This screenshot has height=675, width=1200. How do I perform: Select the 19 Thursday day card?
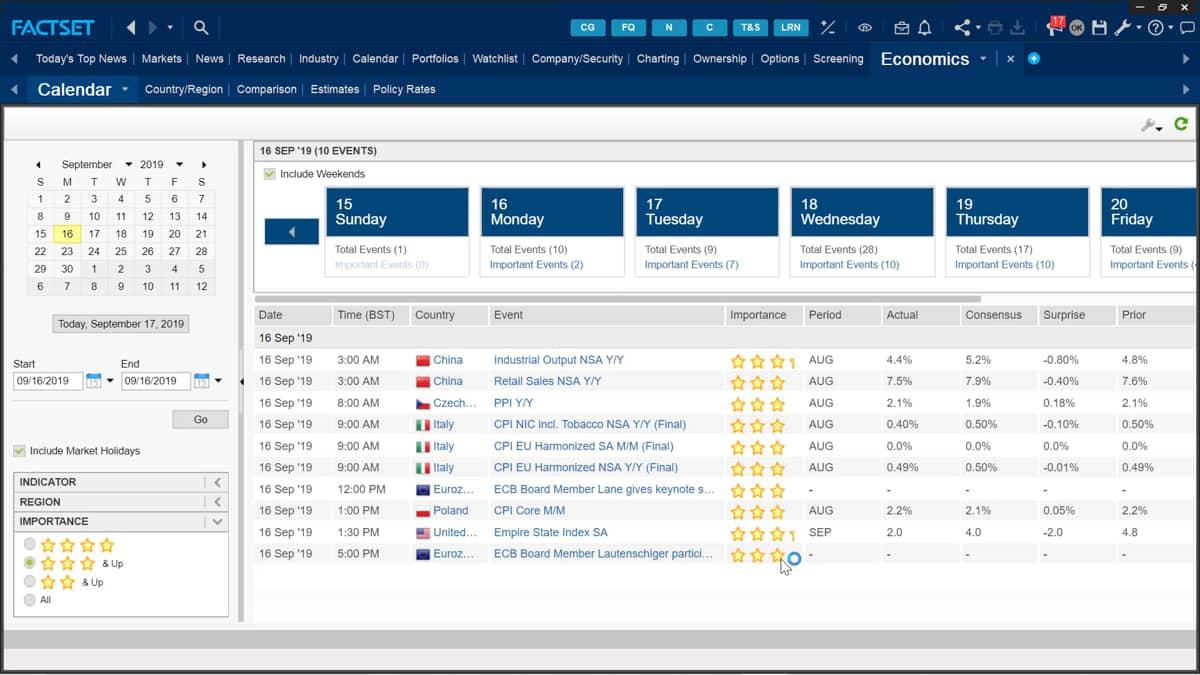[x=1017, y=231]
